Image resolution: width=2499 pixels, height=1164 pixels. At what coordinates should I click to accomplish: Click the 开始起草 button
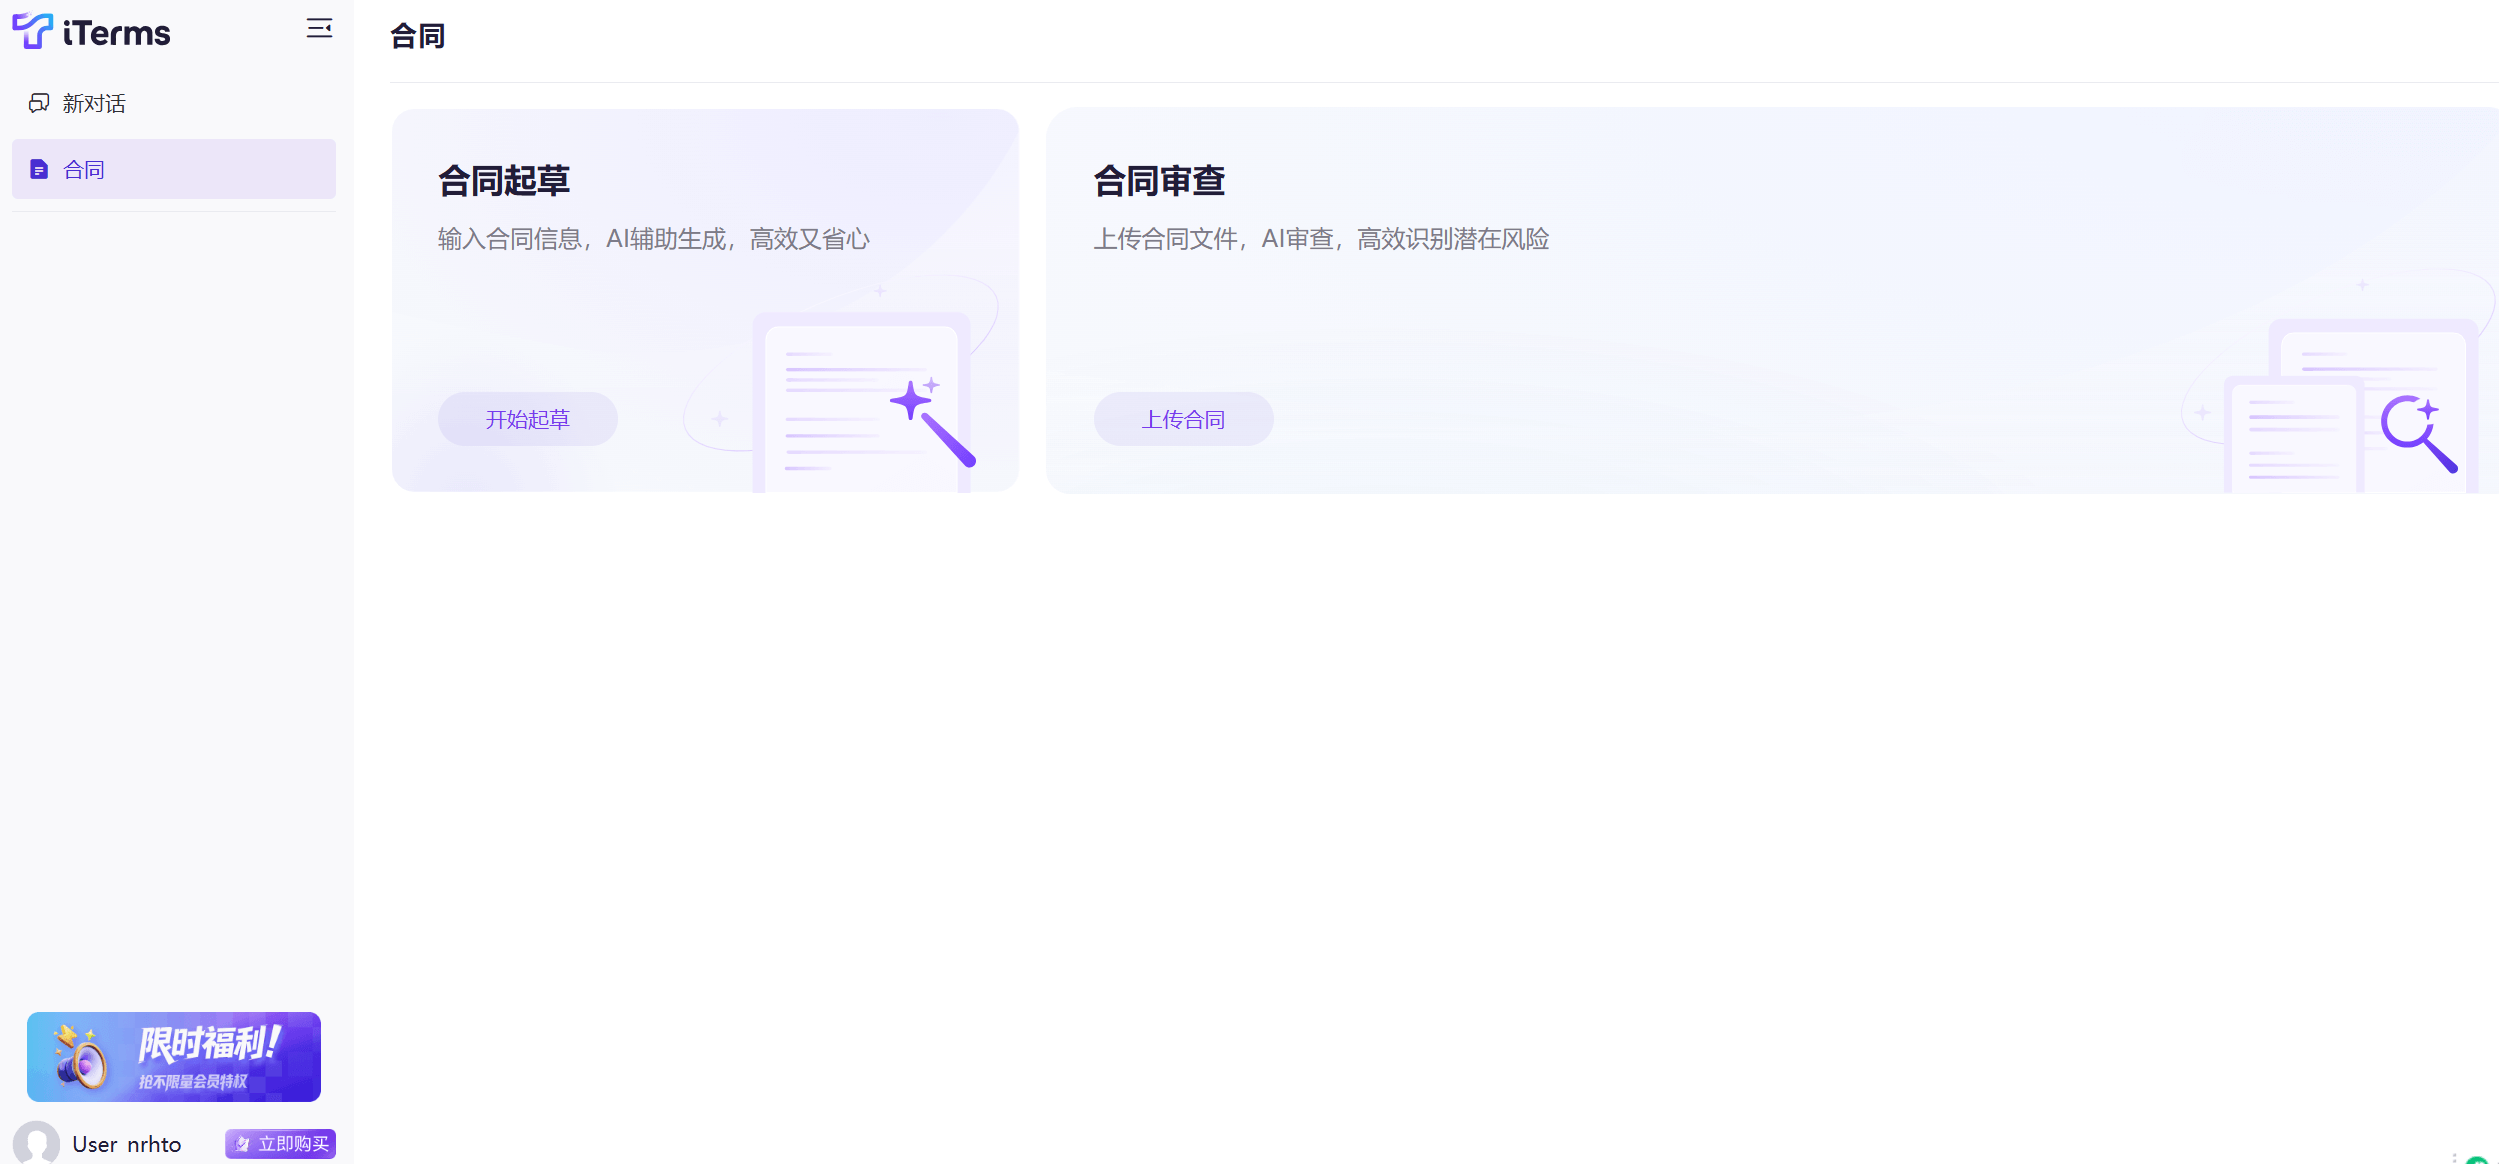tap(527, 419)
